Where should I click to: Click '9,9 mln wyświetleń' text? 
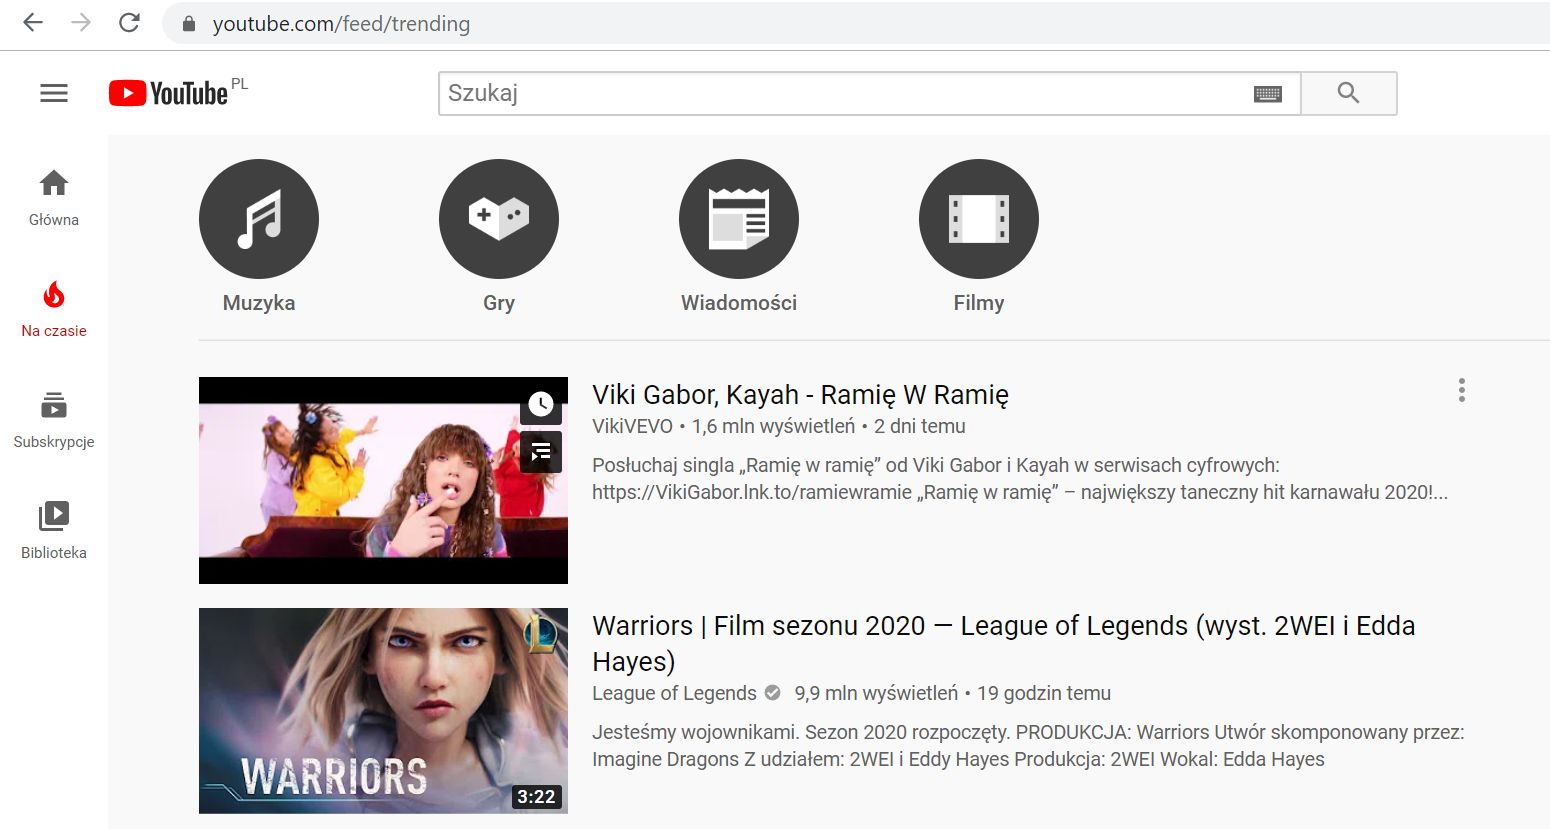[876, 693]
